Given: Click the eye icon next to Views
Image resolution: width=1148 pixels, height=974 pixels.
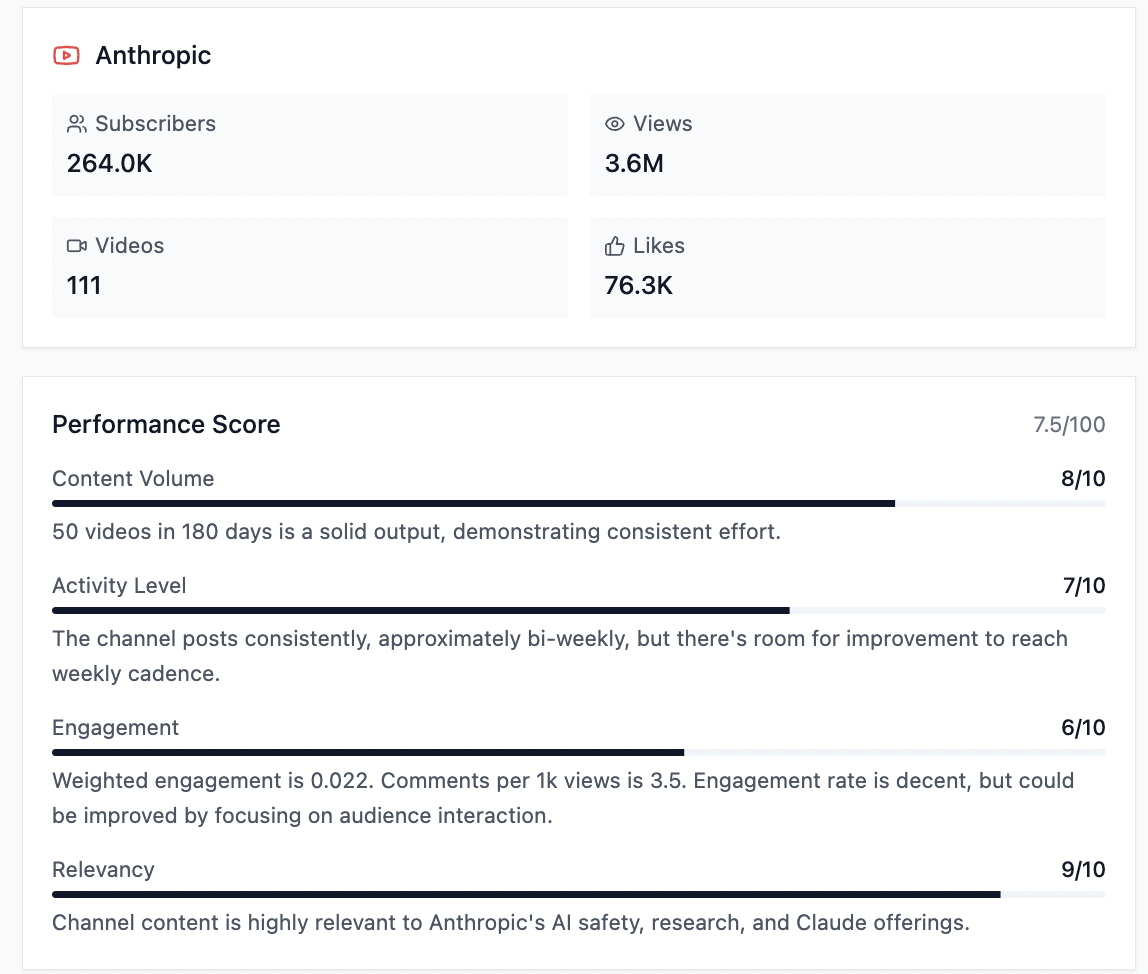Looking at the screenshot, I should (614, 123).
